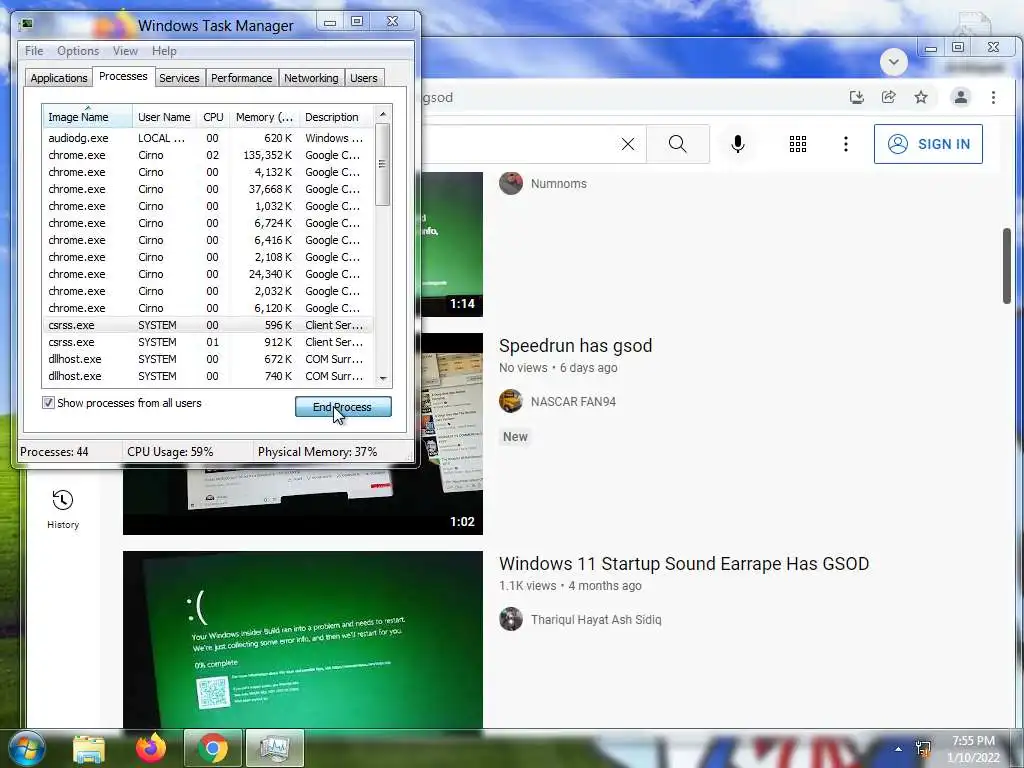Open the Chrome profile avatar icon
1024x768 pixels.
point(961,97)
